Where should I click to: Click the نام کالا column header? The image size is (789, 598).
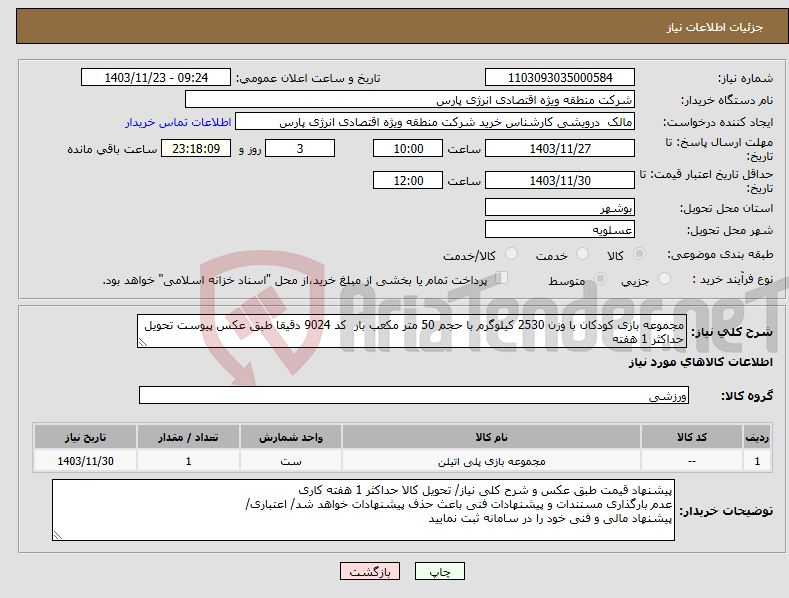coord(491,437)
